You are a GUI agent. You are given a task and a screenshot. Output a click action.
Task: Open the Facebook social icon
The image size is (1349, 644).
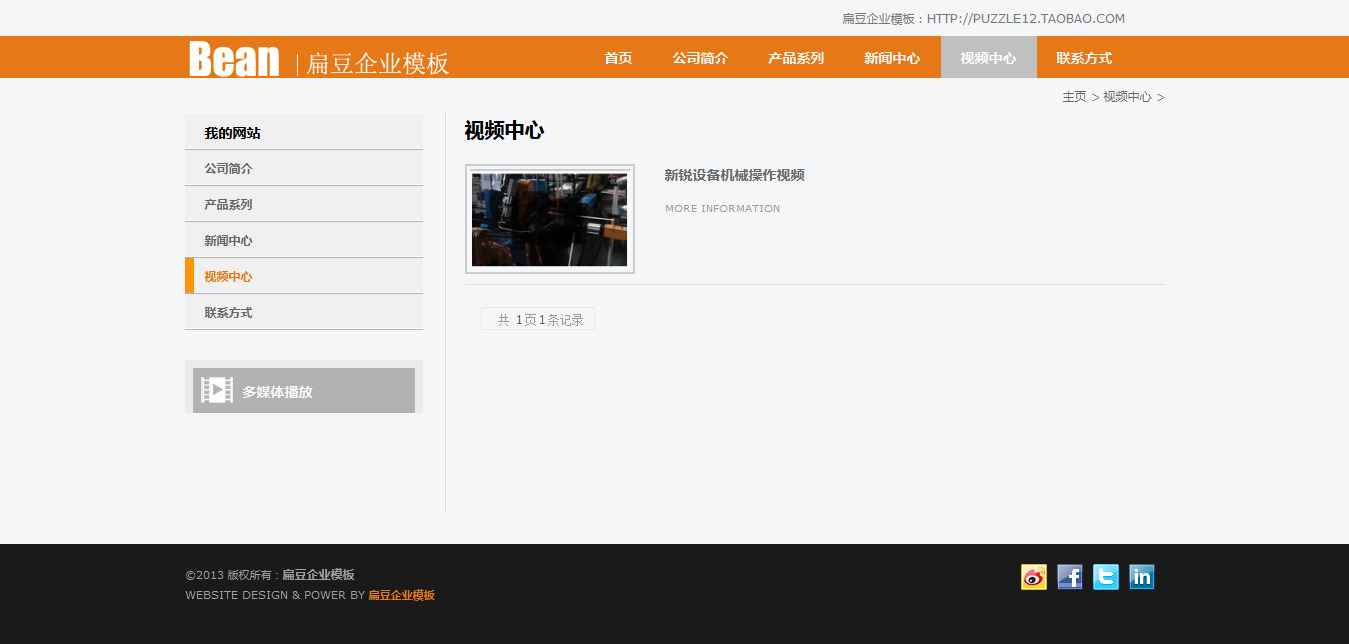(x=1069, y=577)
